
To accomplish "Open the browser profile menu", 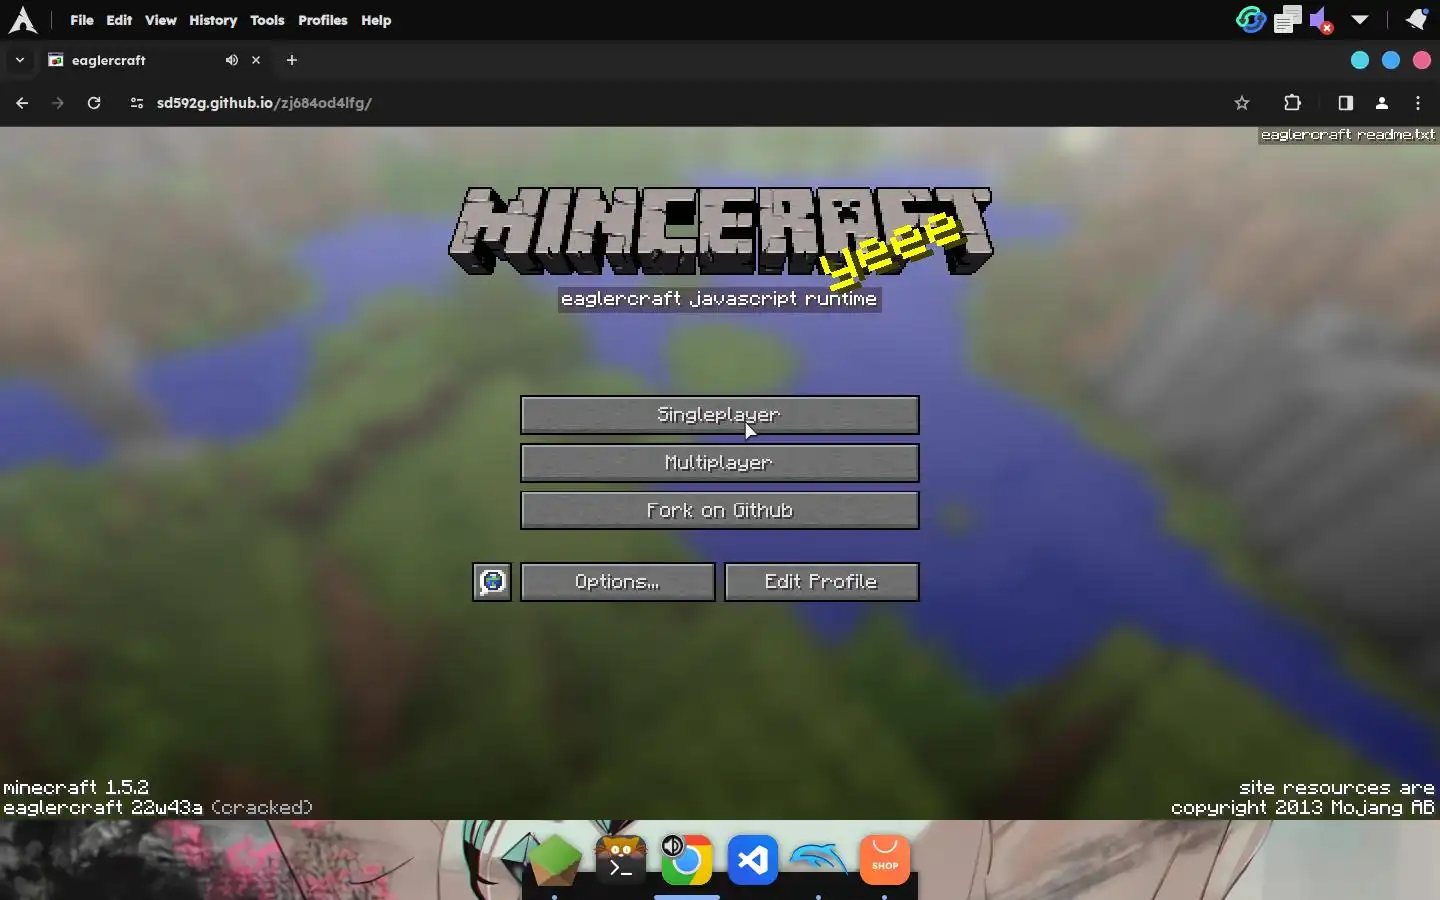I will click(1382, 103).
